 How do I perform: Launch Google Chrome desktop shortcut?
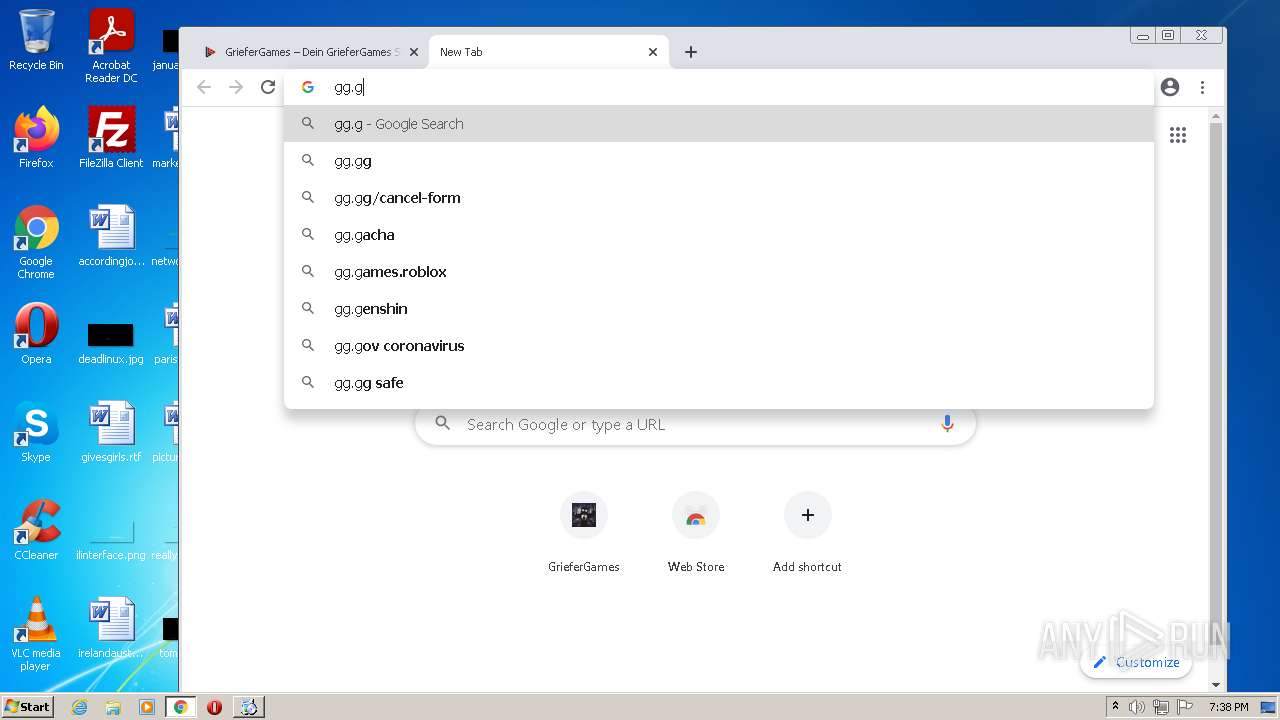(36, 242)
